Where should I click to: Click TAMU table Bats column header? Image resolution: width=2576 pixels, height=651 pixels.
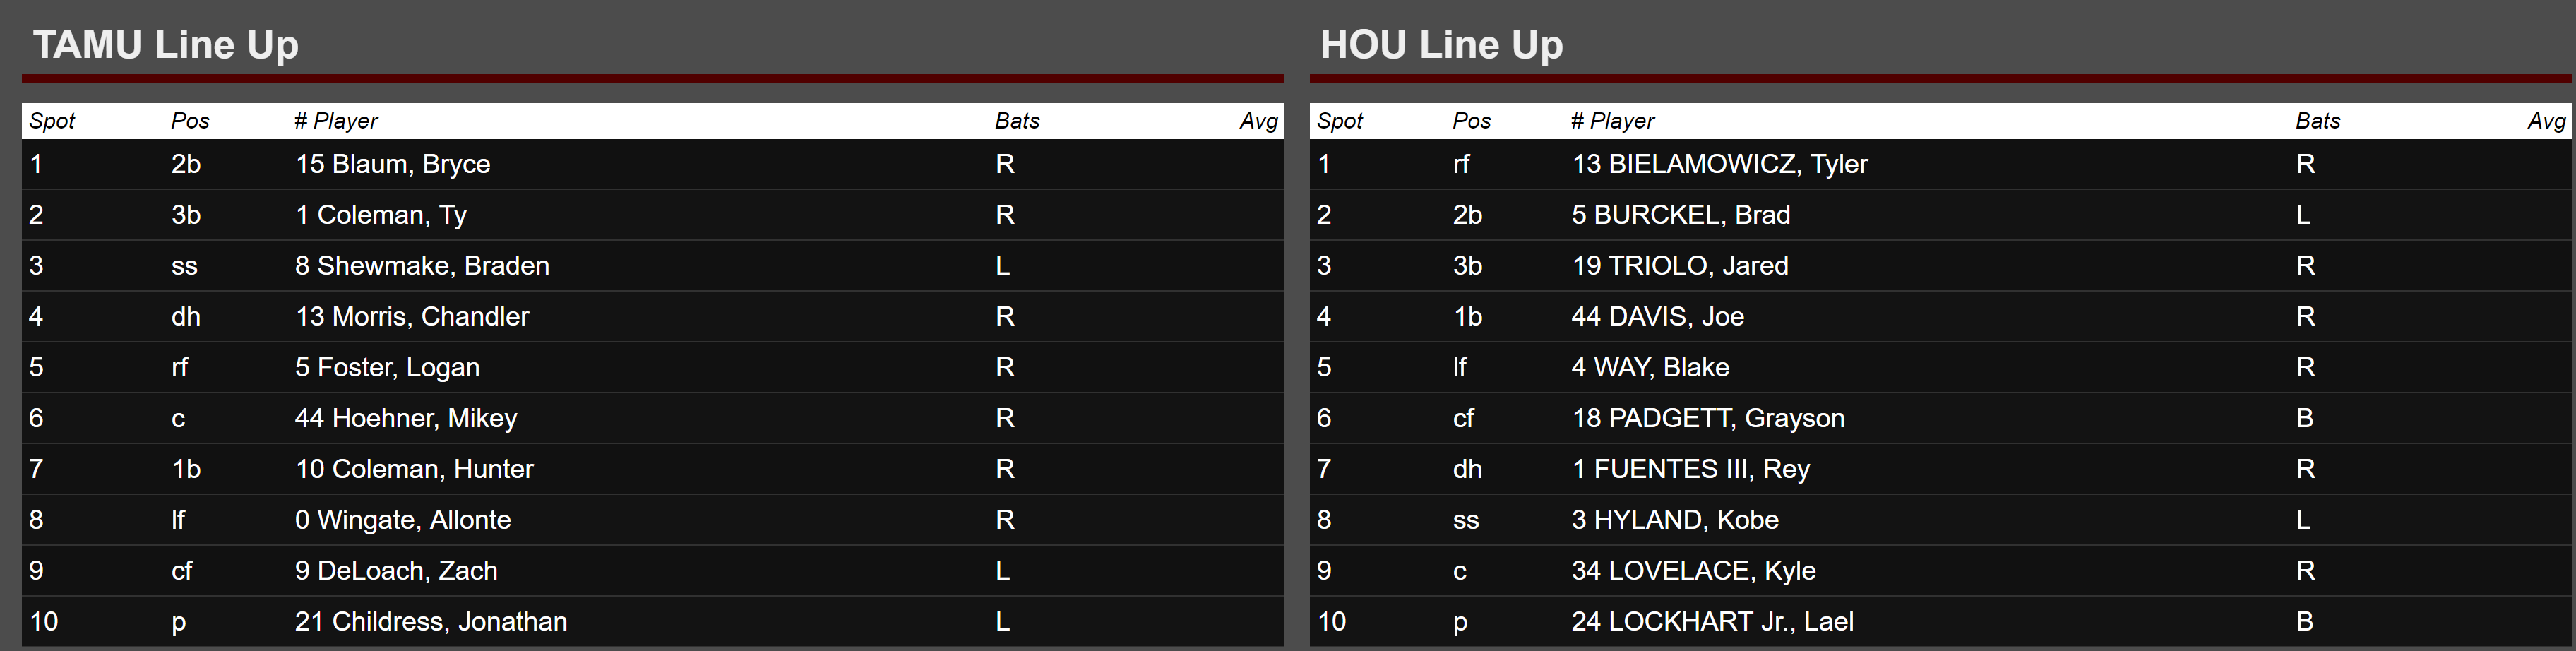tap(1017, 121)
